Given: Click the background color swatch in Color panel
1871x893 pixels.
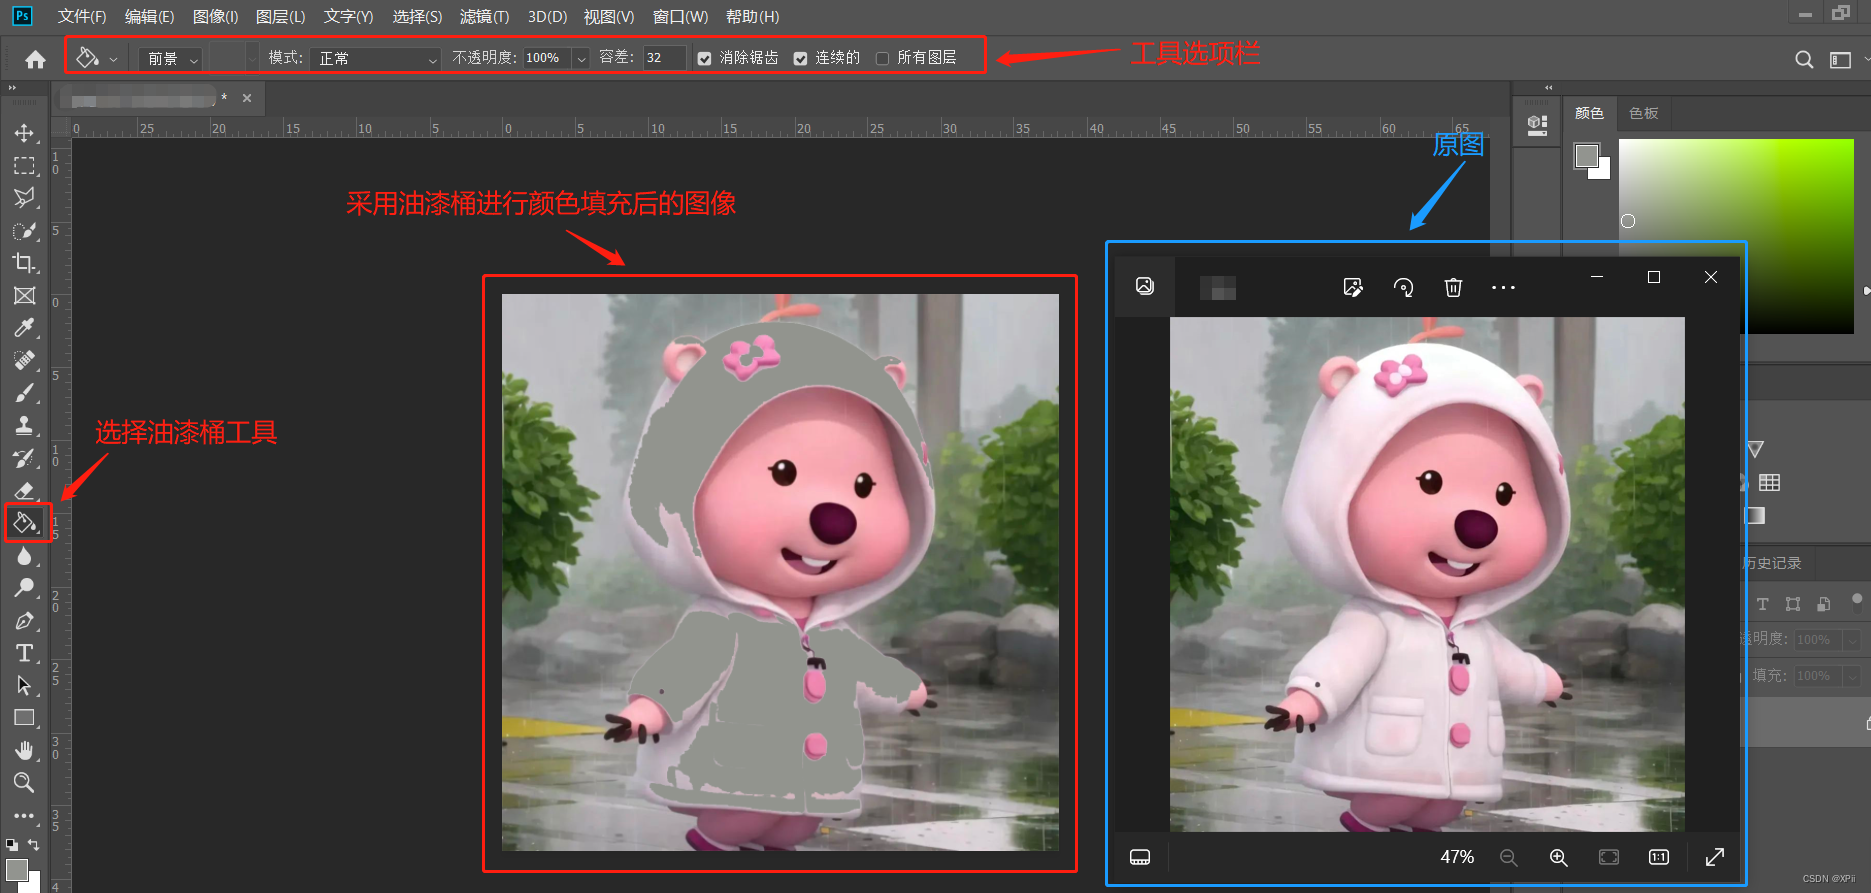Looking at the screenshot, I should click(1603, 171).
